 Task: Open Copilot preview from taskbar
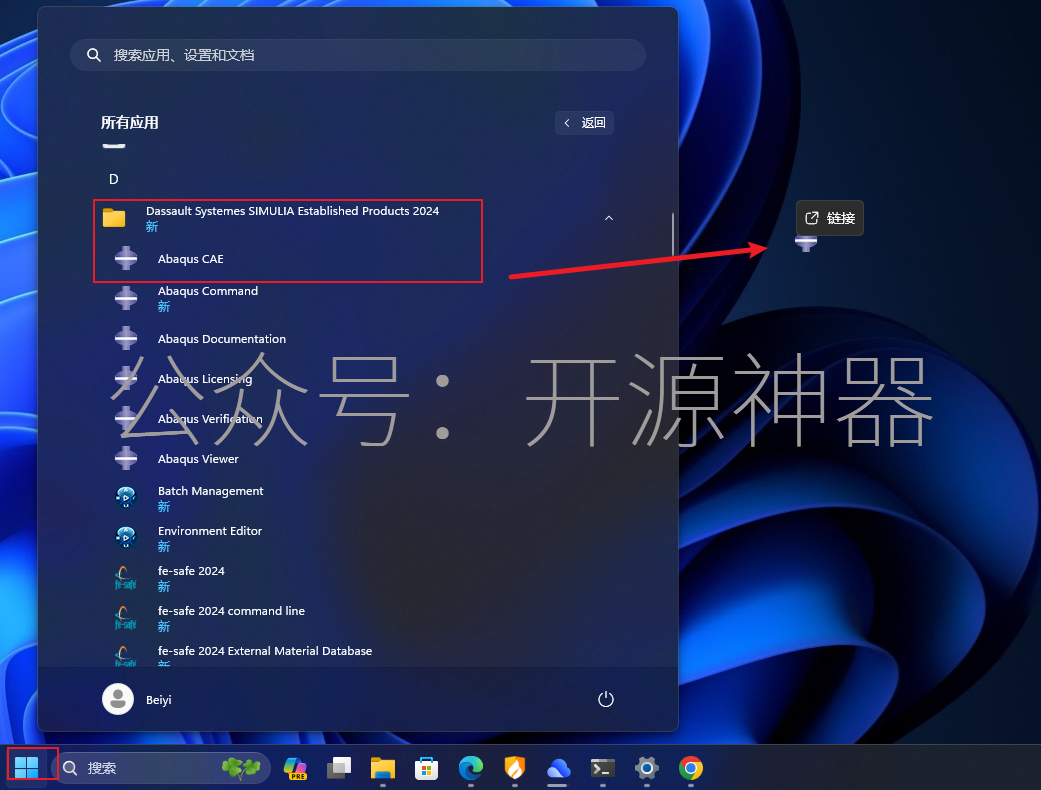coord(295,768)
